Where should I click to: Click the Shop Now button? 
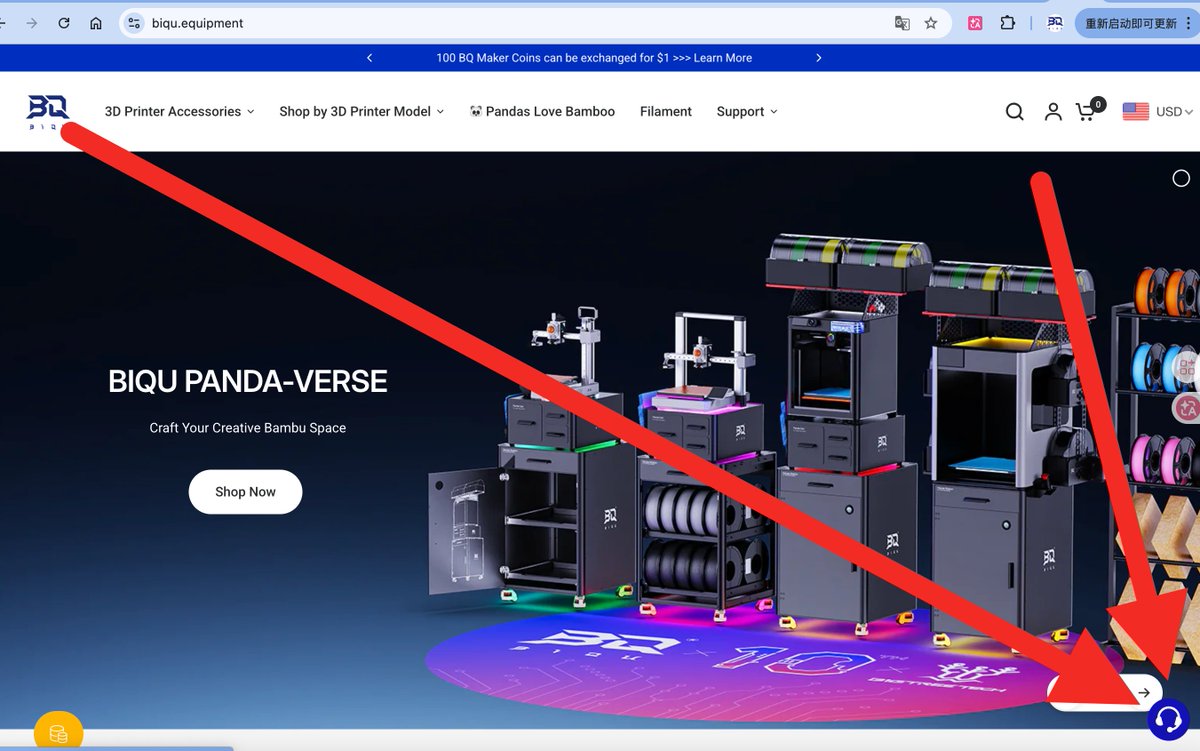[x=245, y=492]
